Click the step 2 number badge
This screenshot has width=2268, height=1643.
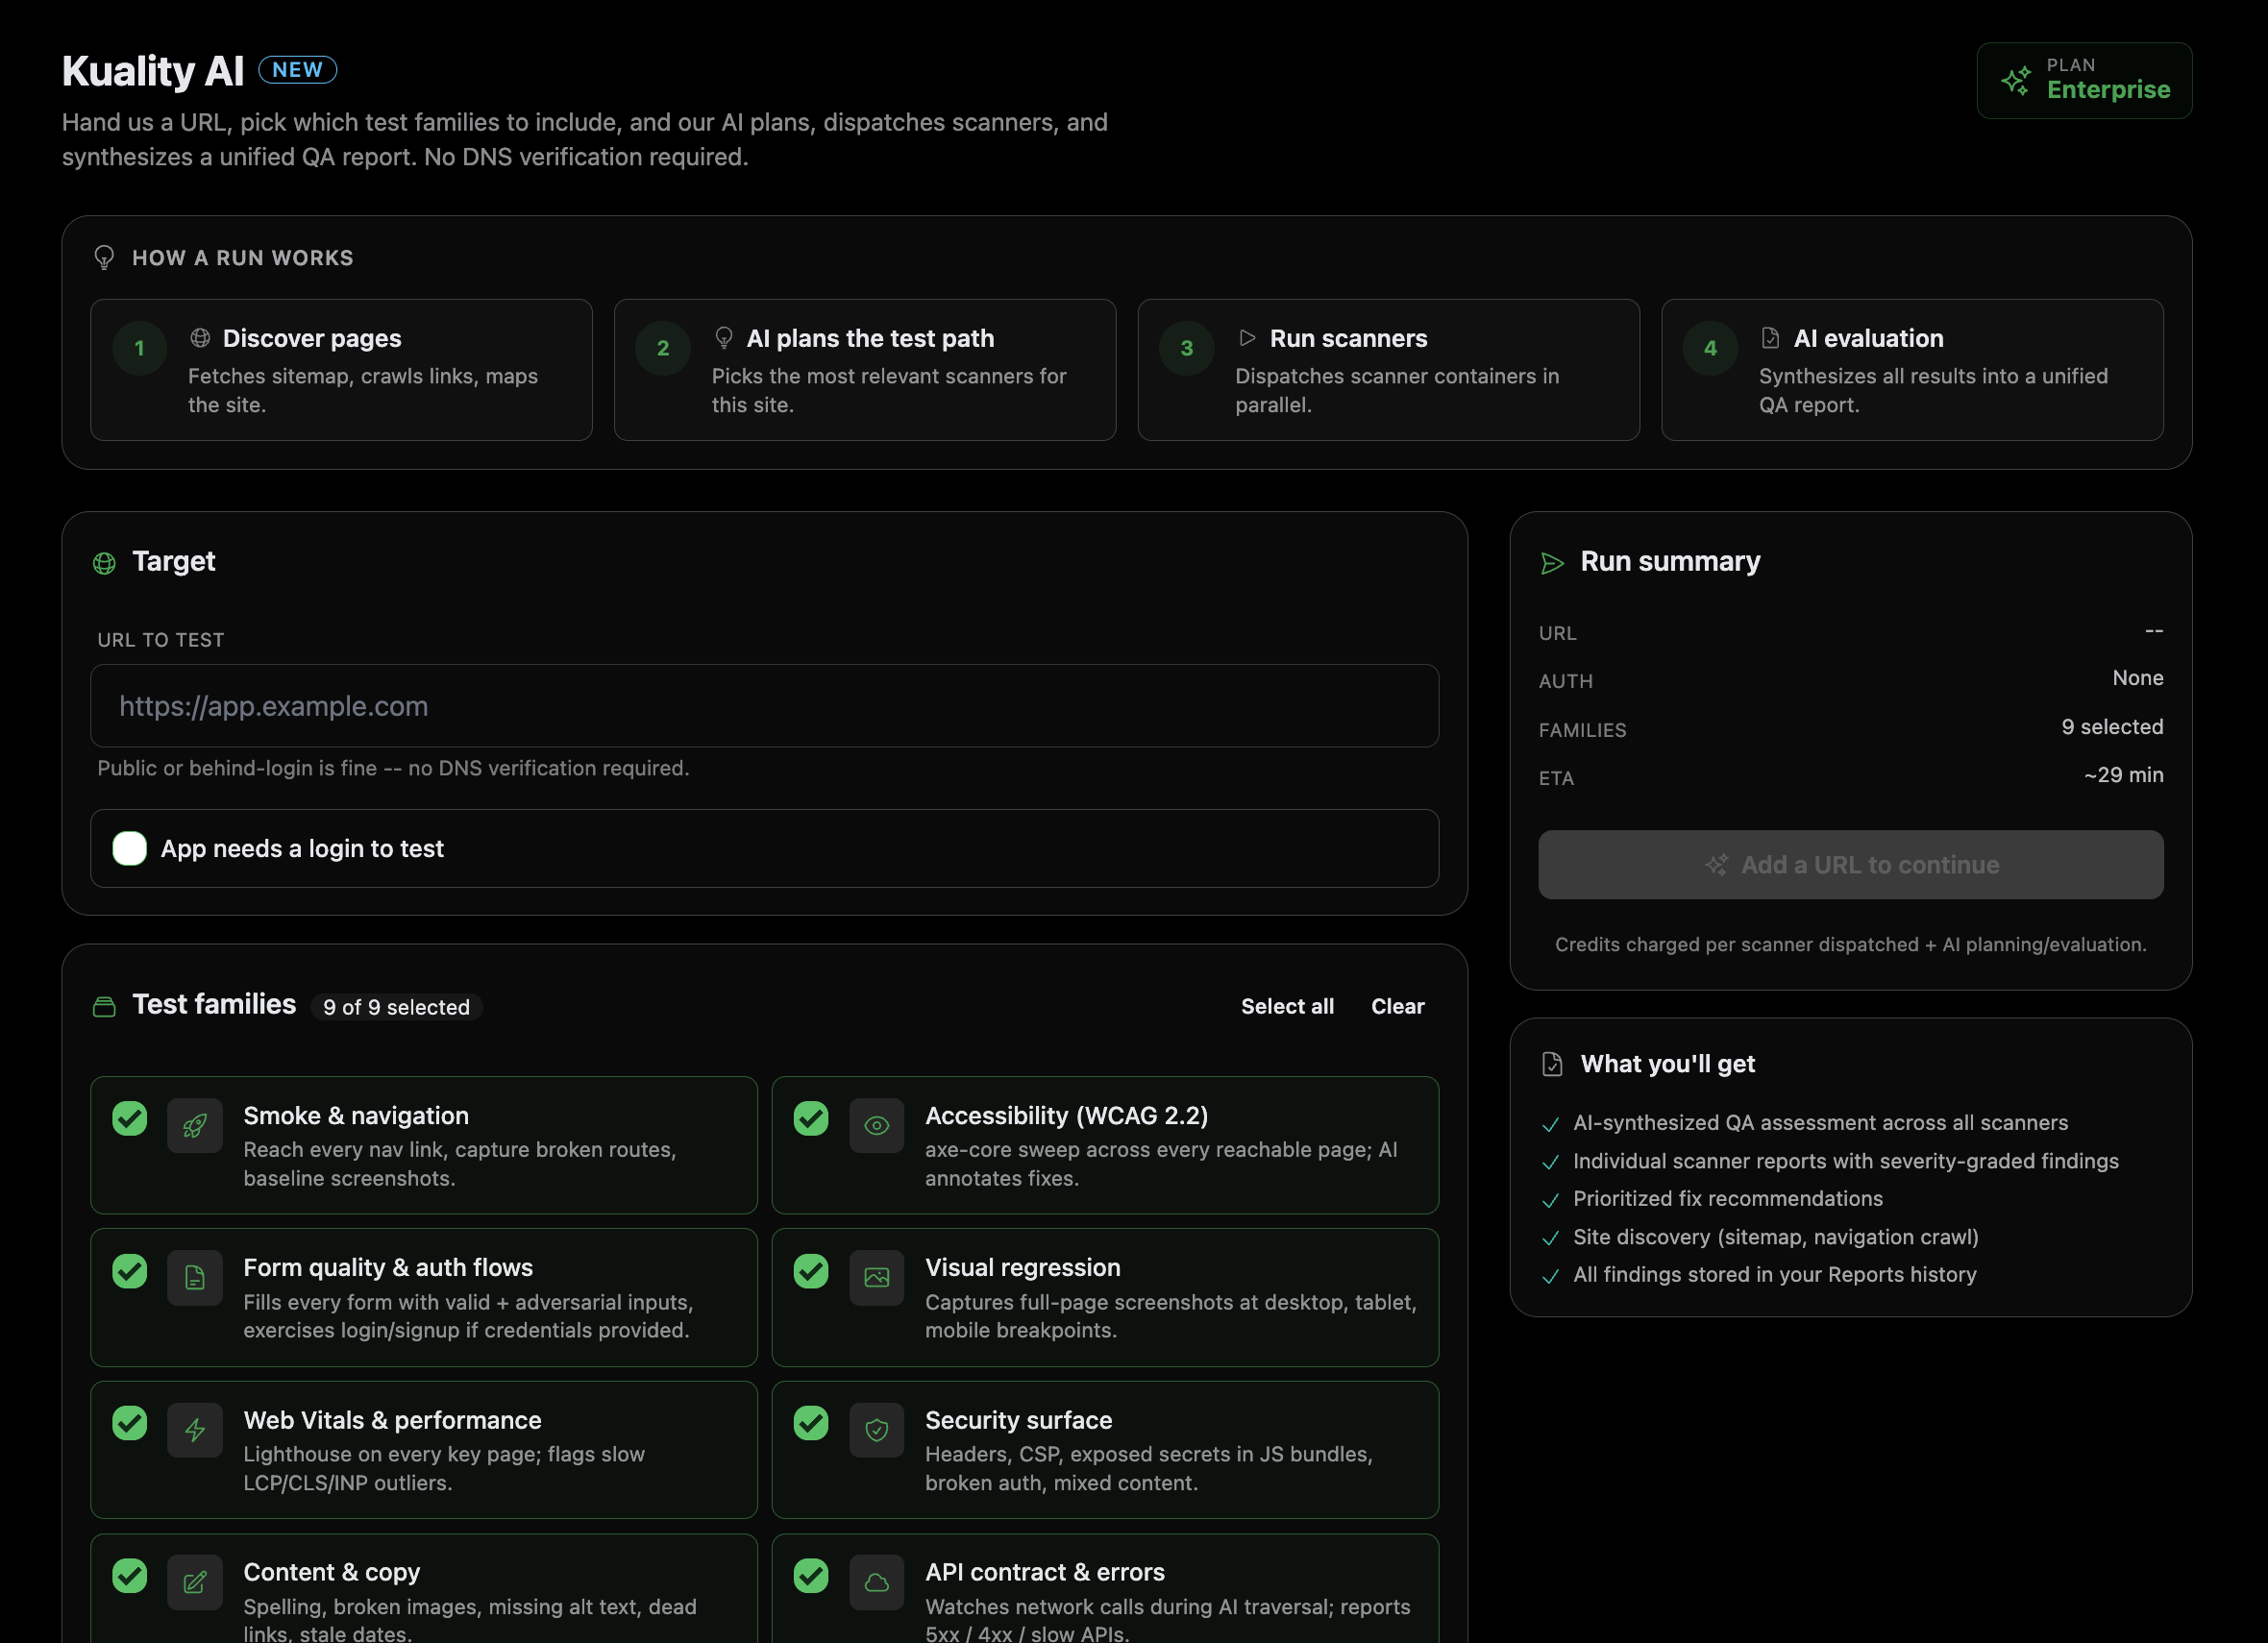tap(663, 348)
